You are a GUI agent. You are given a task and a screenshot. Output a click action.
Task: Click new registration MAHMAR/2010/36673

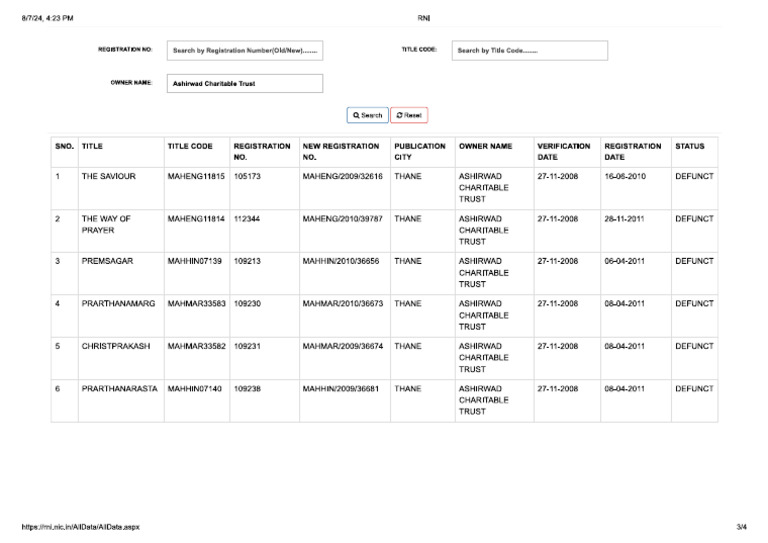coord(343,304)
